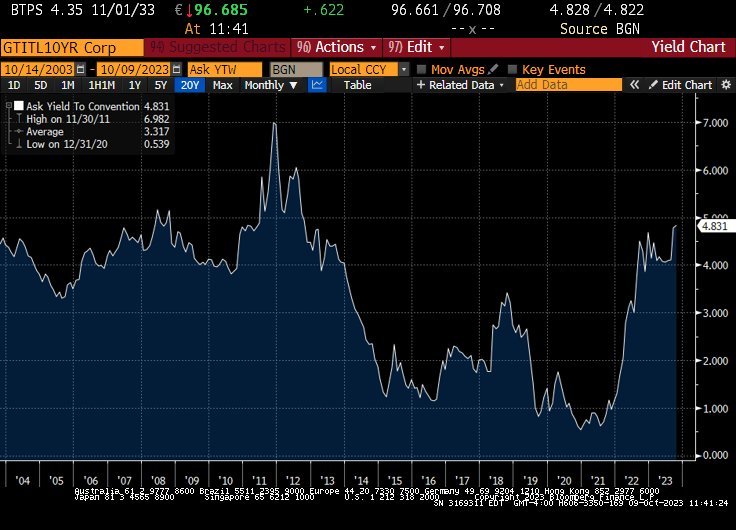Select the Max time range
This screenshot has width=736, height=530.
[222, 86]
